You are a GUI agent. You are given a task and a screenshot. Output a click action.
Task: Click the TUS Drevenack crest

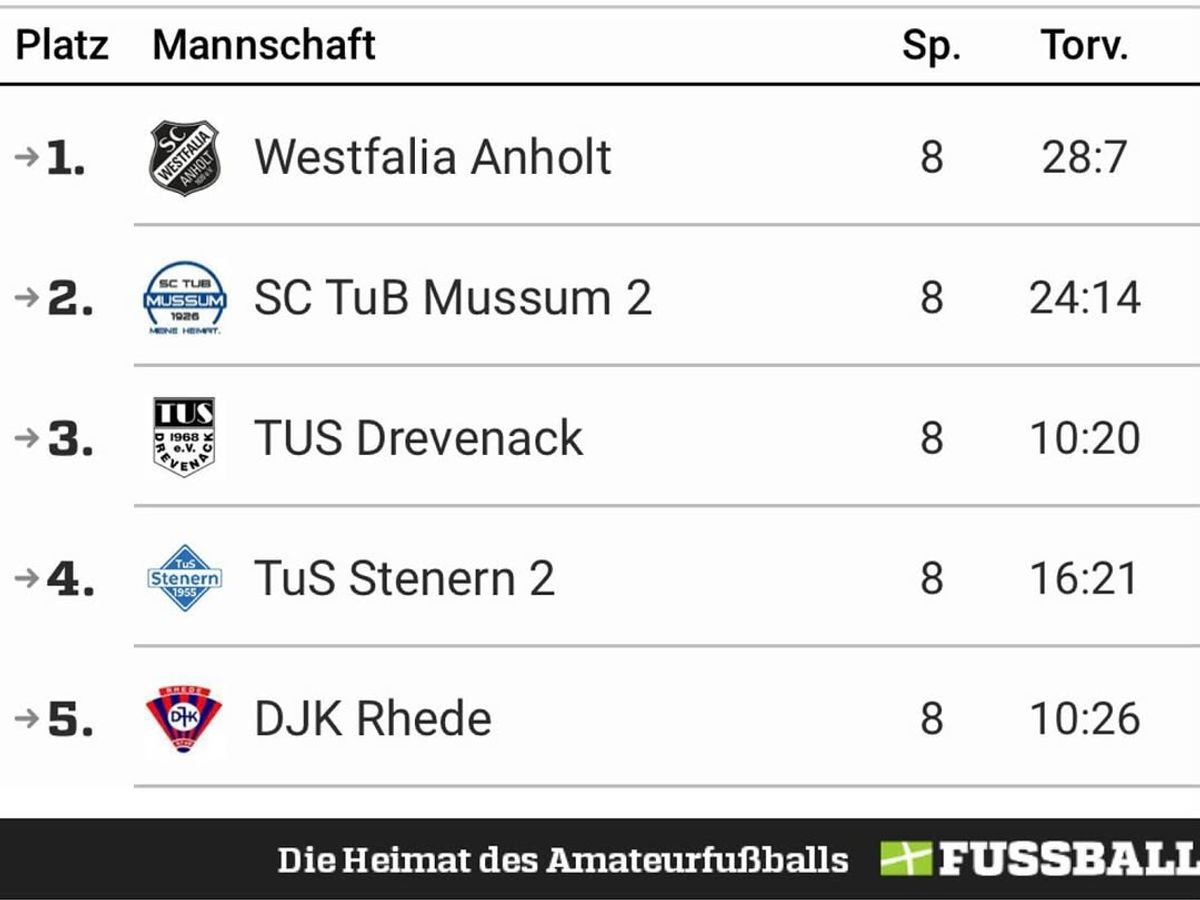(x=184, y=437)
